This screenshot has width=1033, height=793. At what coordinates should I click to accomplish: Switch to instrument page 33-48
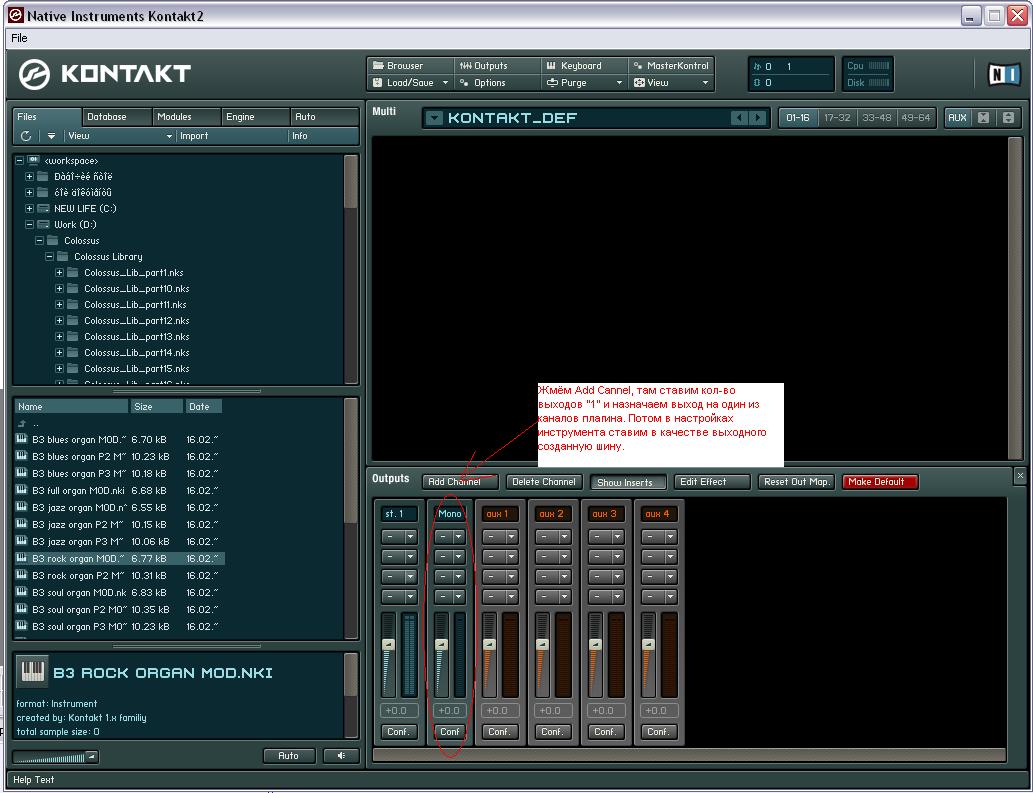click(876, 118)
